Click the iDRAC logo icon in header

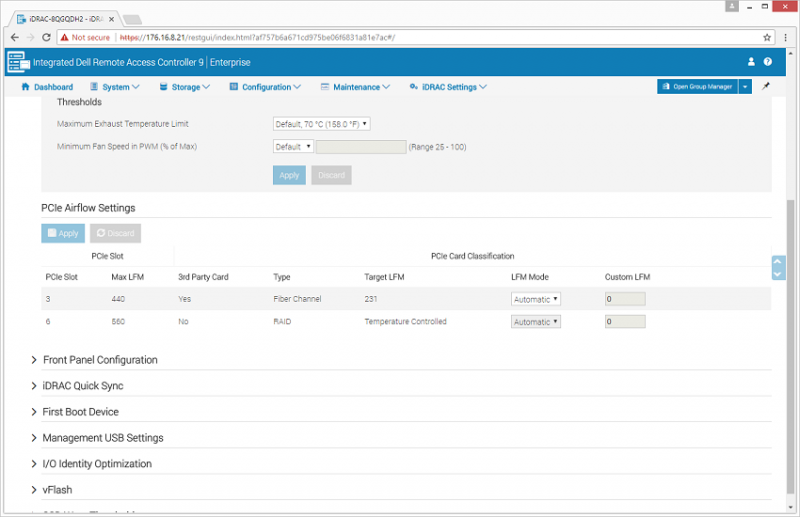(x=18, y=62)
